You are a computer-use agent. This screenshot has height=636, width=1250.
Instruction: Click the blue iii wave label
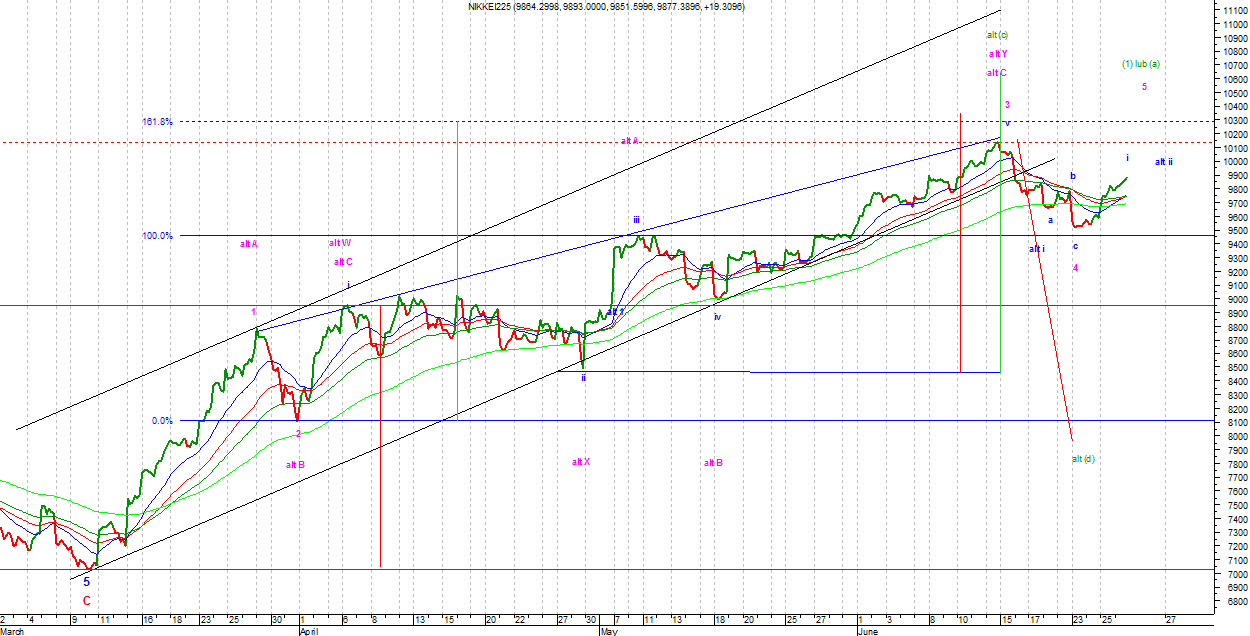coord(635,220)
